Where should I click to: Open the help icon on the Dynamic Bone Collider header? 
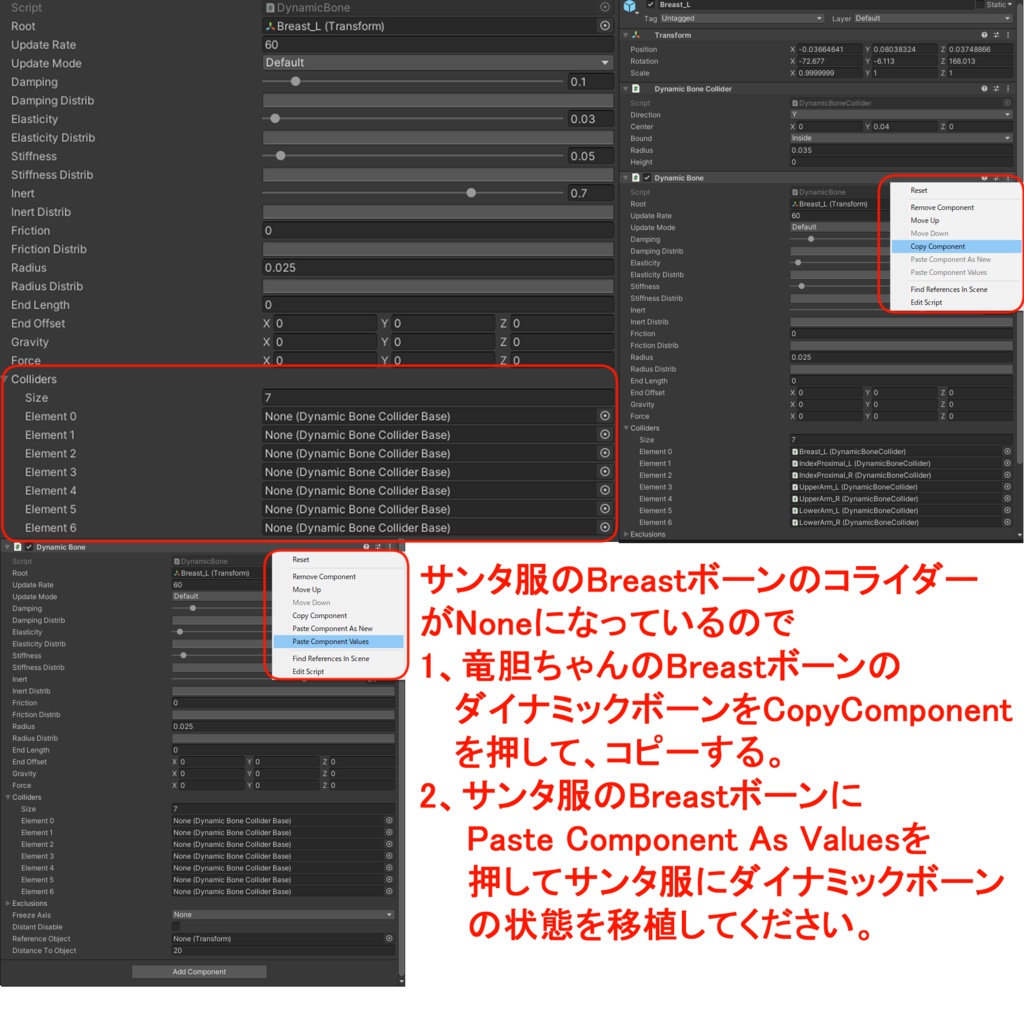coord(984,88)
